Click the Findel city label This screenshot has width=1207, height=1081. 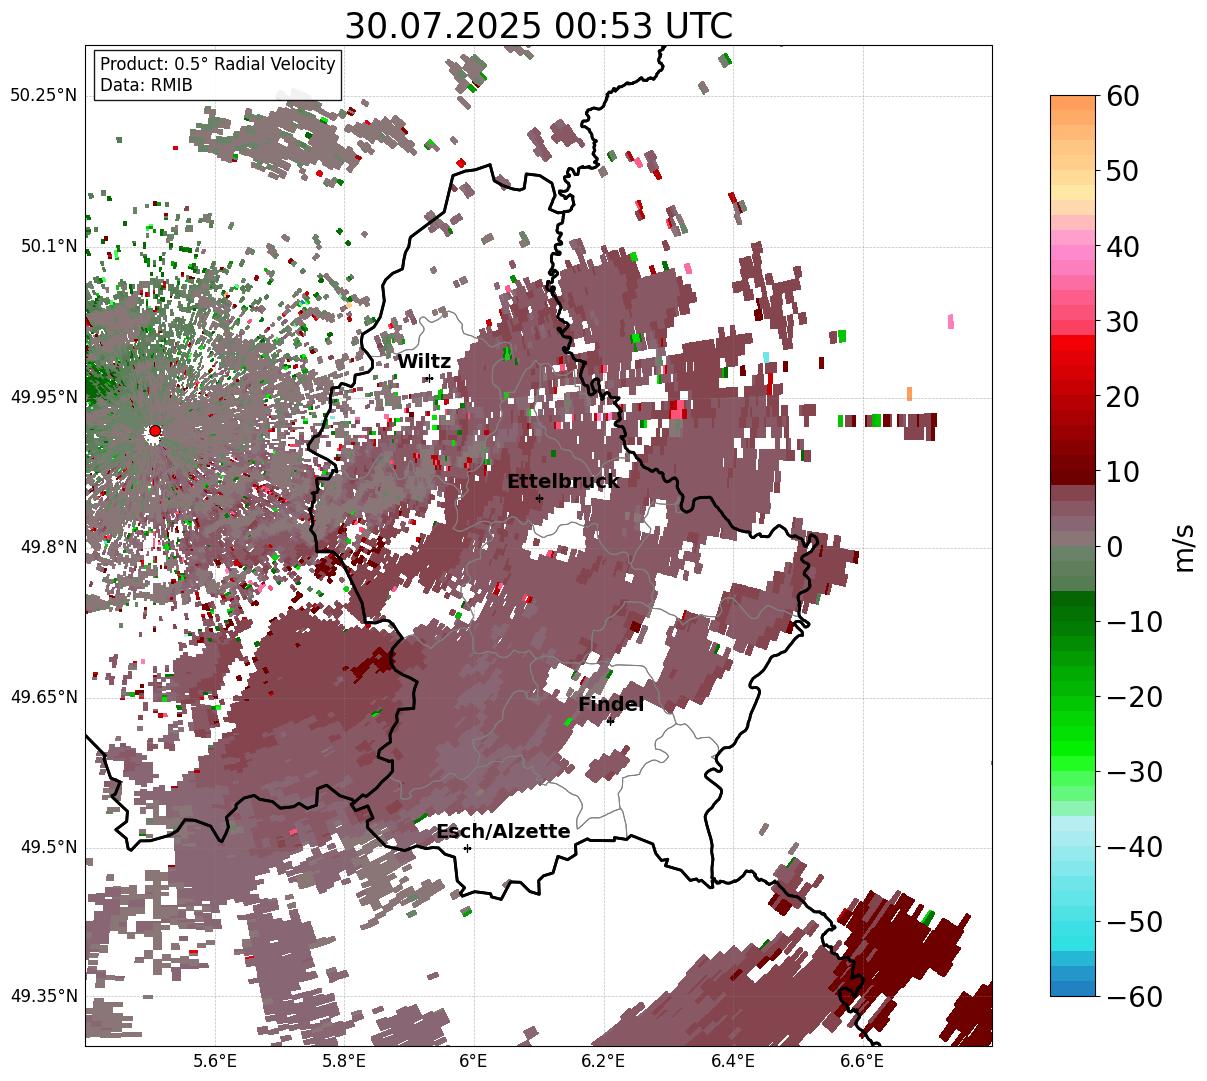[x=611, y=705]
